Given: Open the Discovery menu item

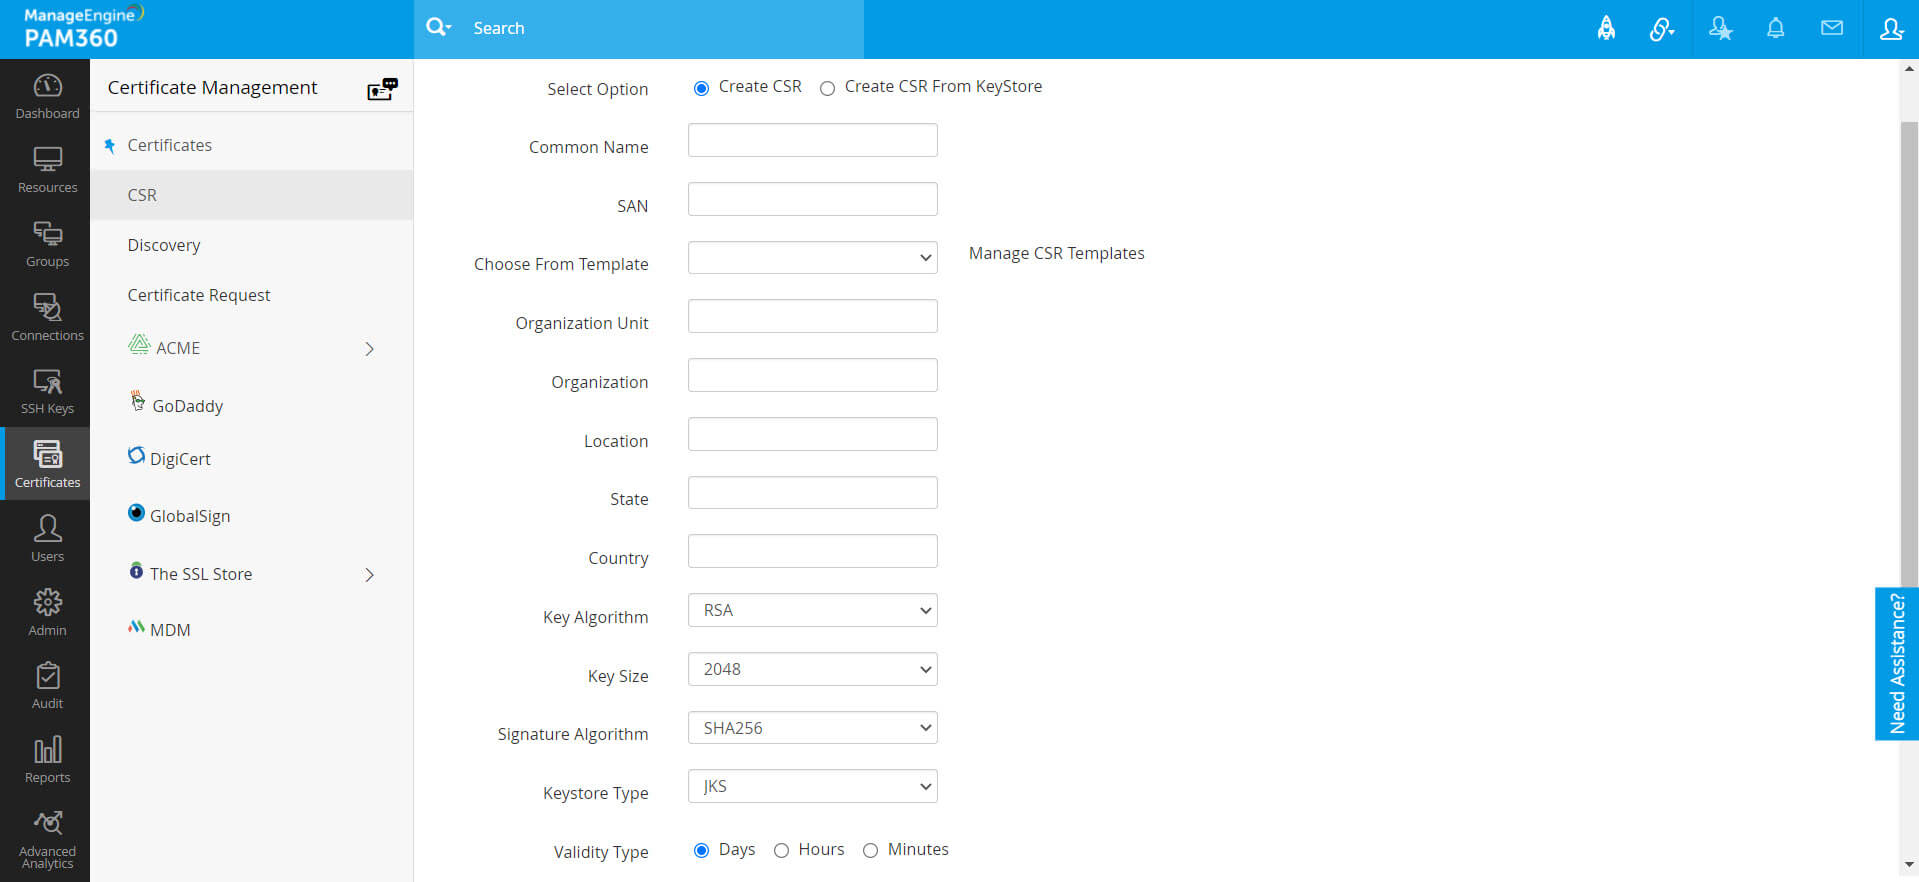Looking at the screenshot, I should pyautogui.click(x=164, y=245).
